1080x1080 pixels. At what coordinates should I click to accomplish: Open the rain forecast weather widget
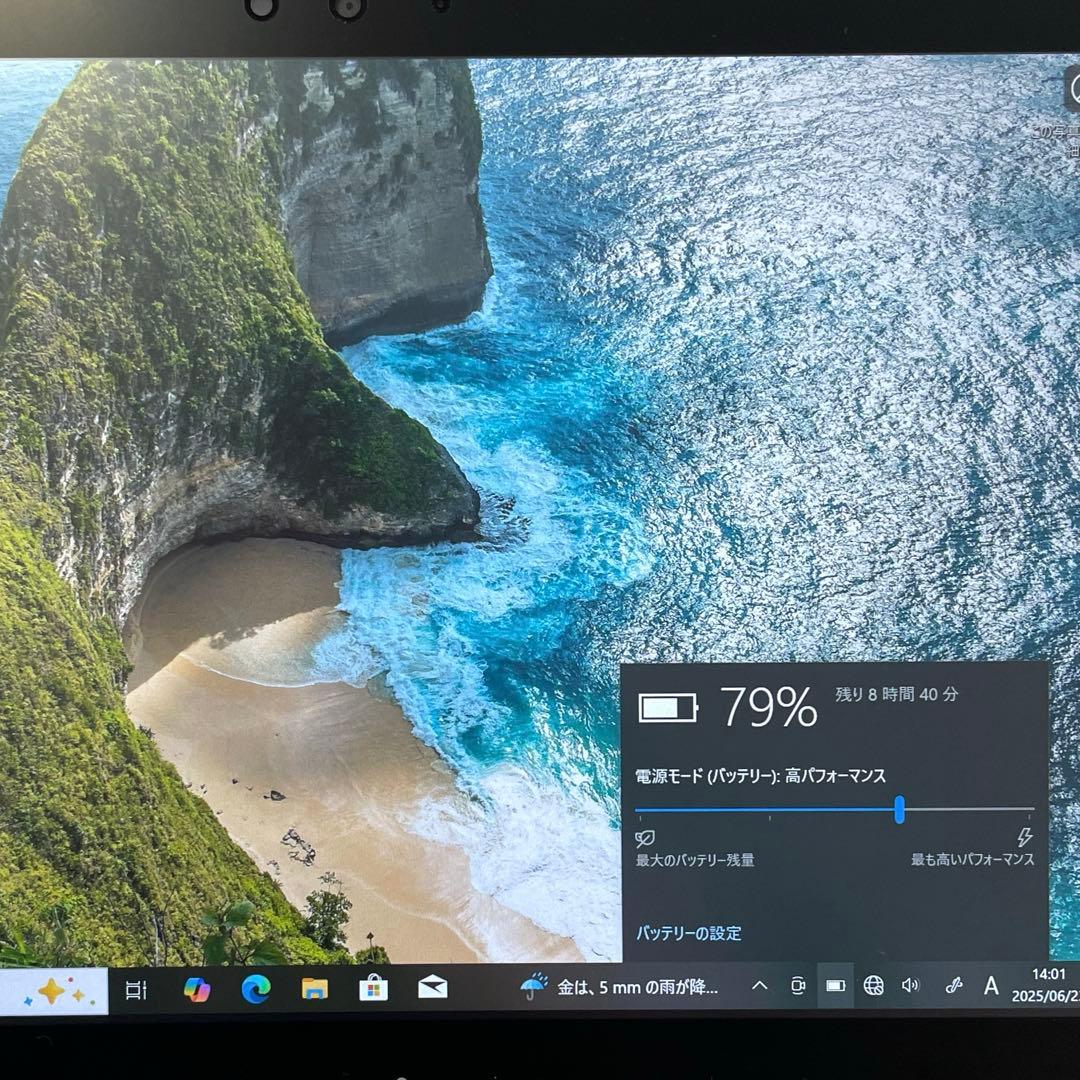pyautogui.click(x=620, y=987)
